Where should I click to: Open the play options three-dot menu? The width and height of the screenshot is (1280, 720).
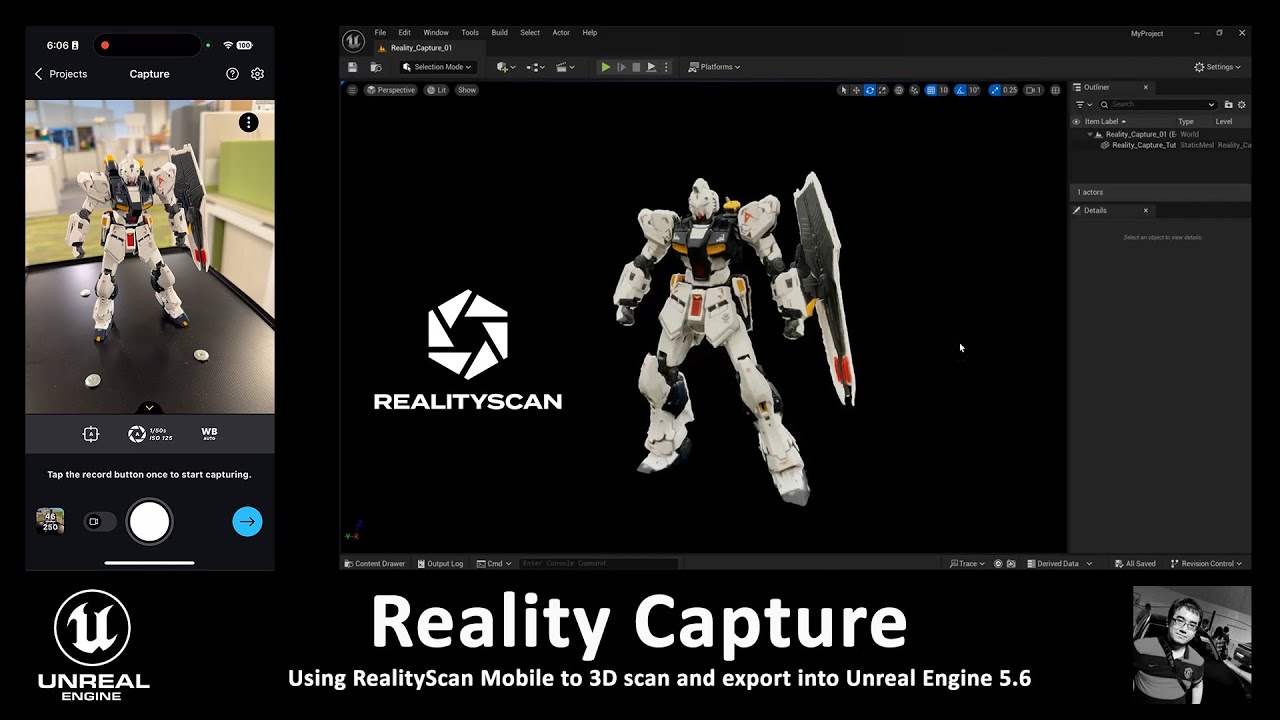click(666, 67)
